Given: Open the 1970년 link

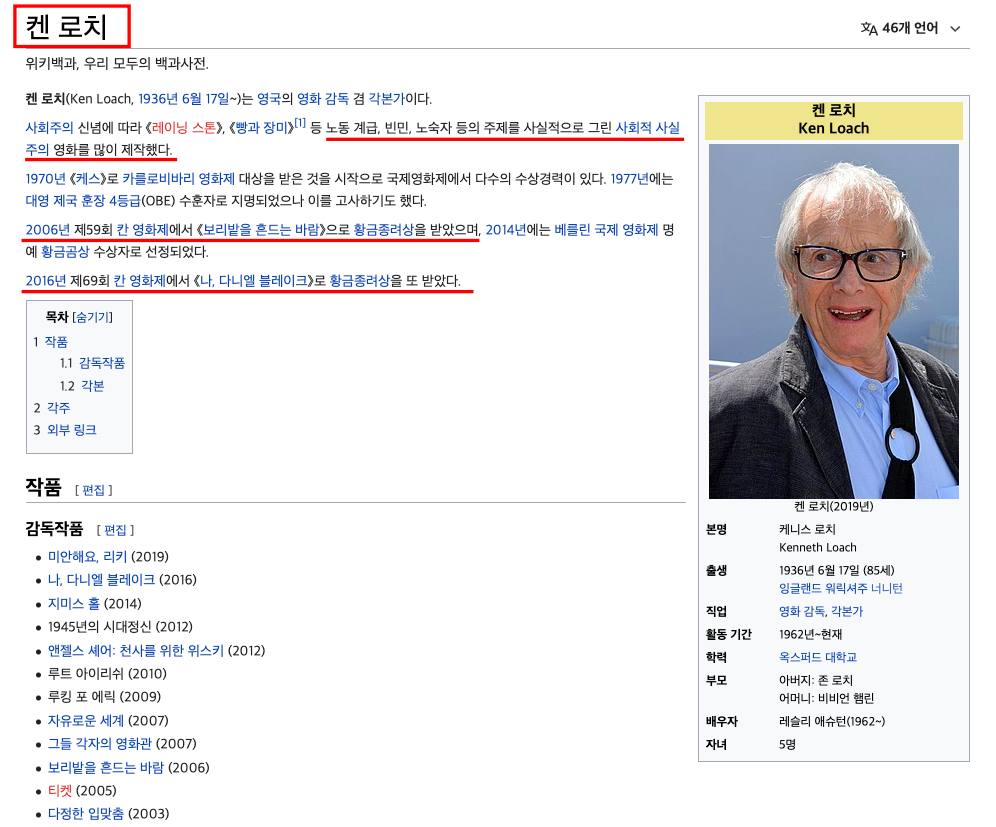Looking at the screenshot, I should click(x=45, y=178).
